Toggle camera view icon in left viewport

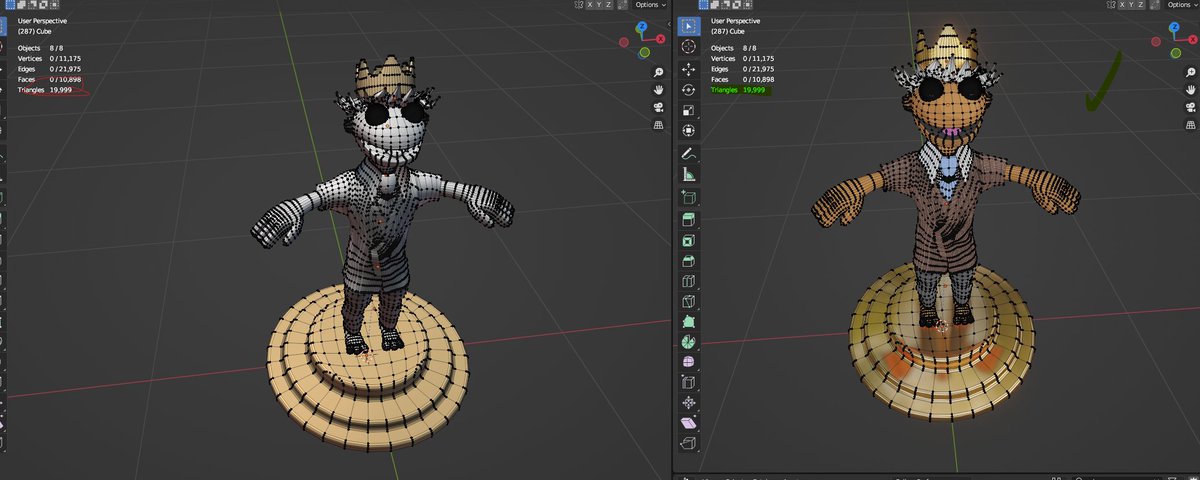tap(659, 107)
